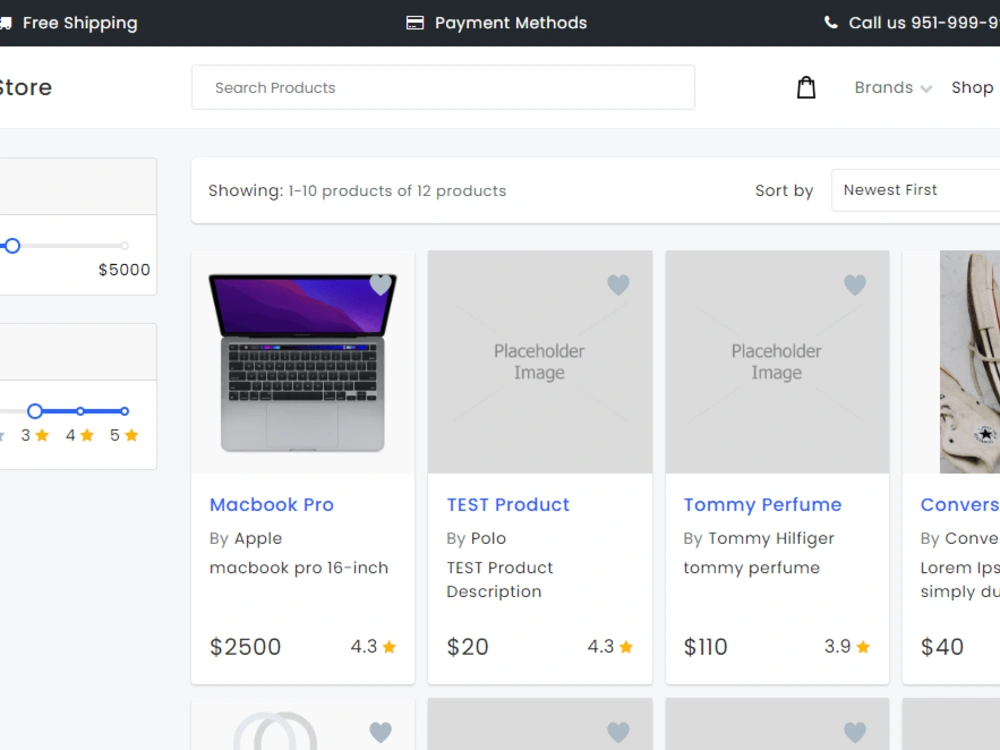The image size is (1000, 750).
Task: Open the Macbook Pro product link
Action: [271, 504]
